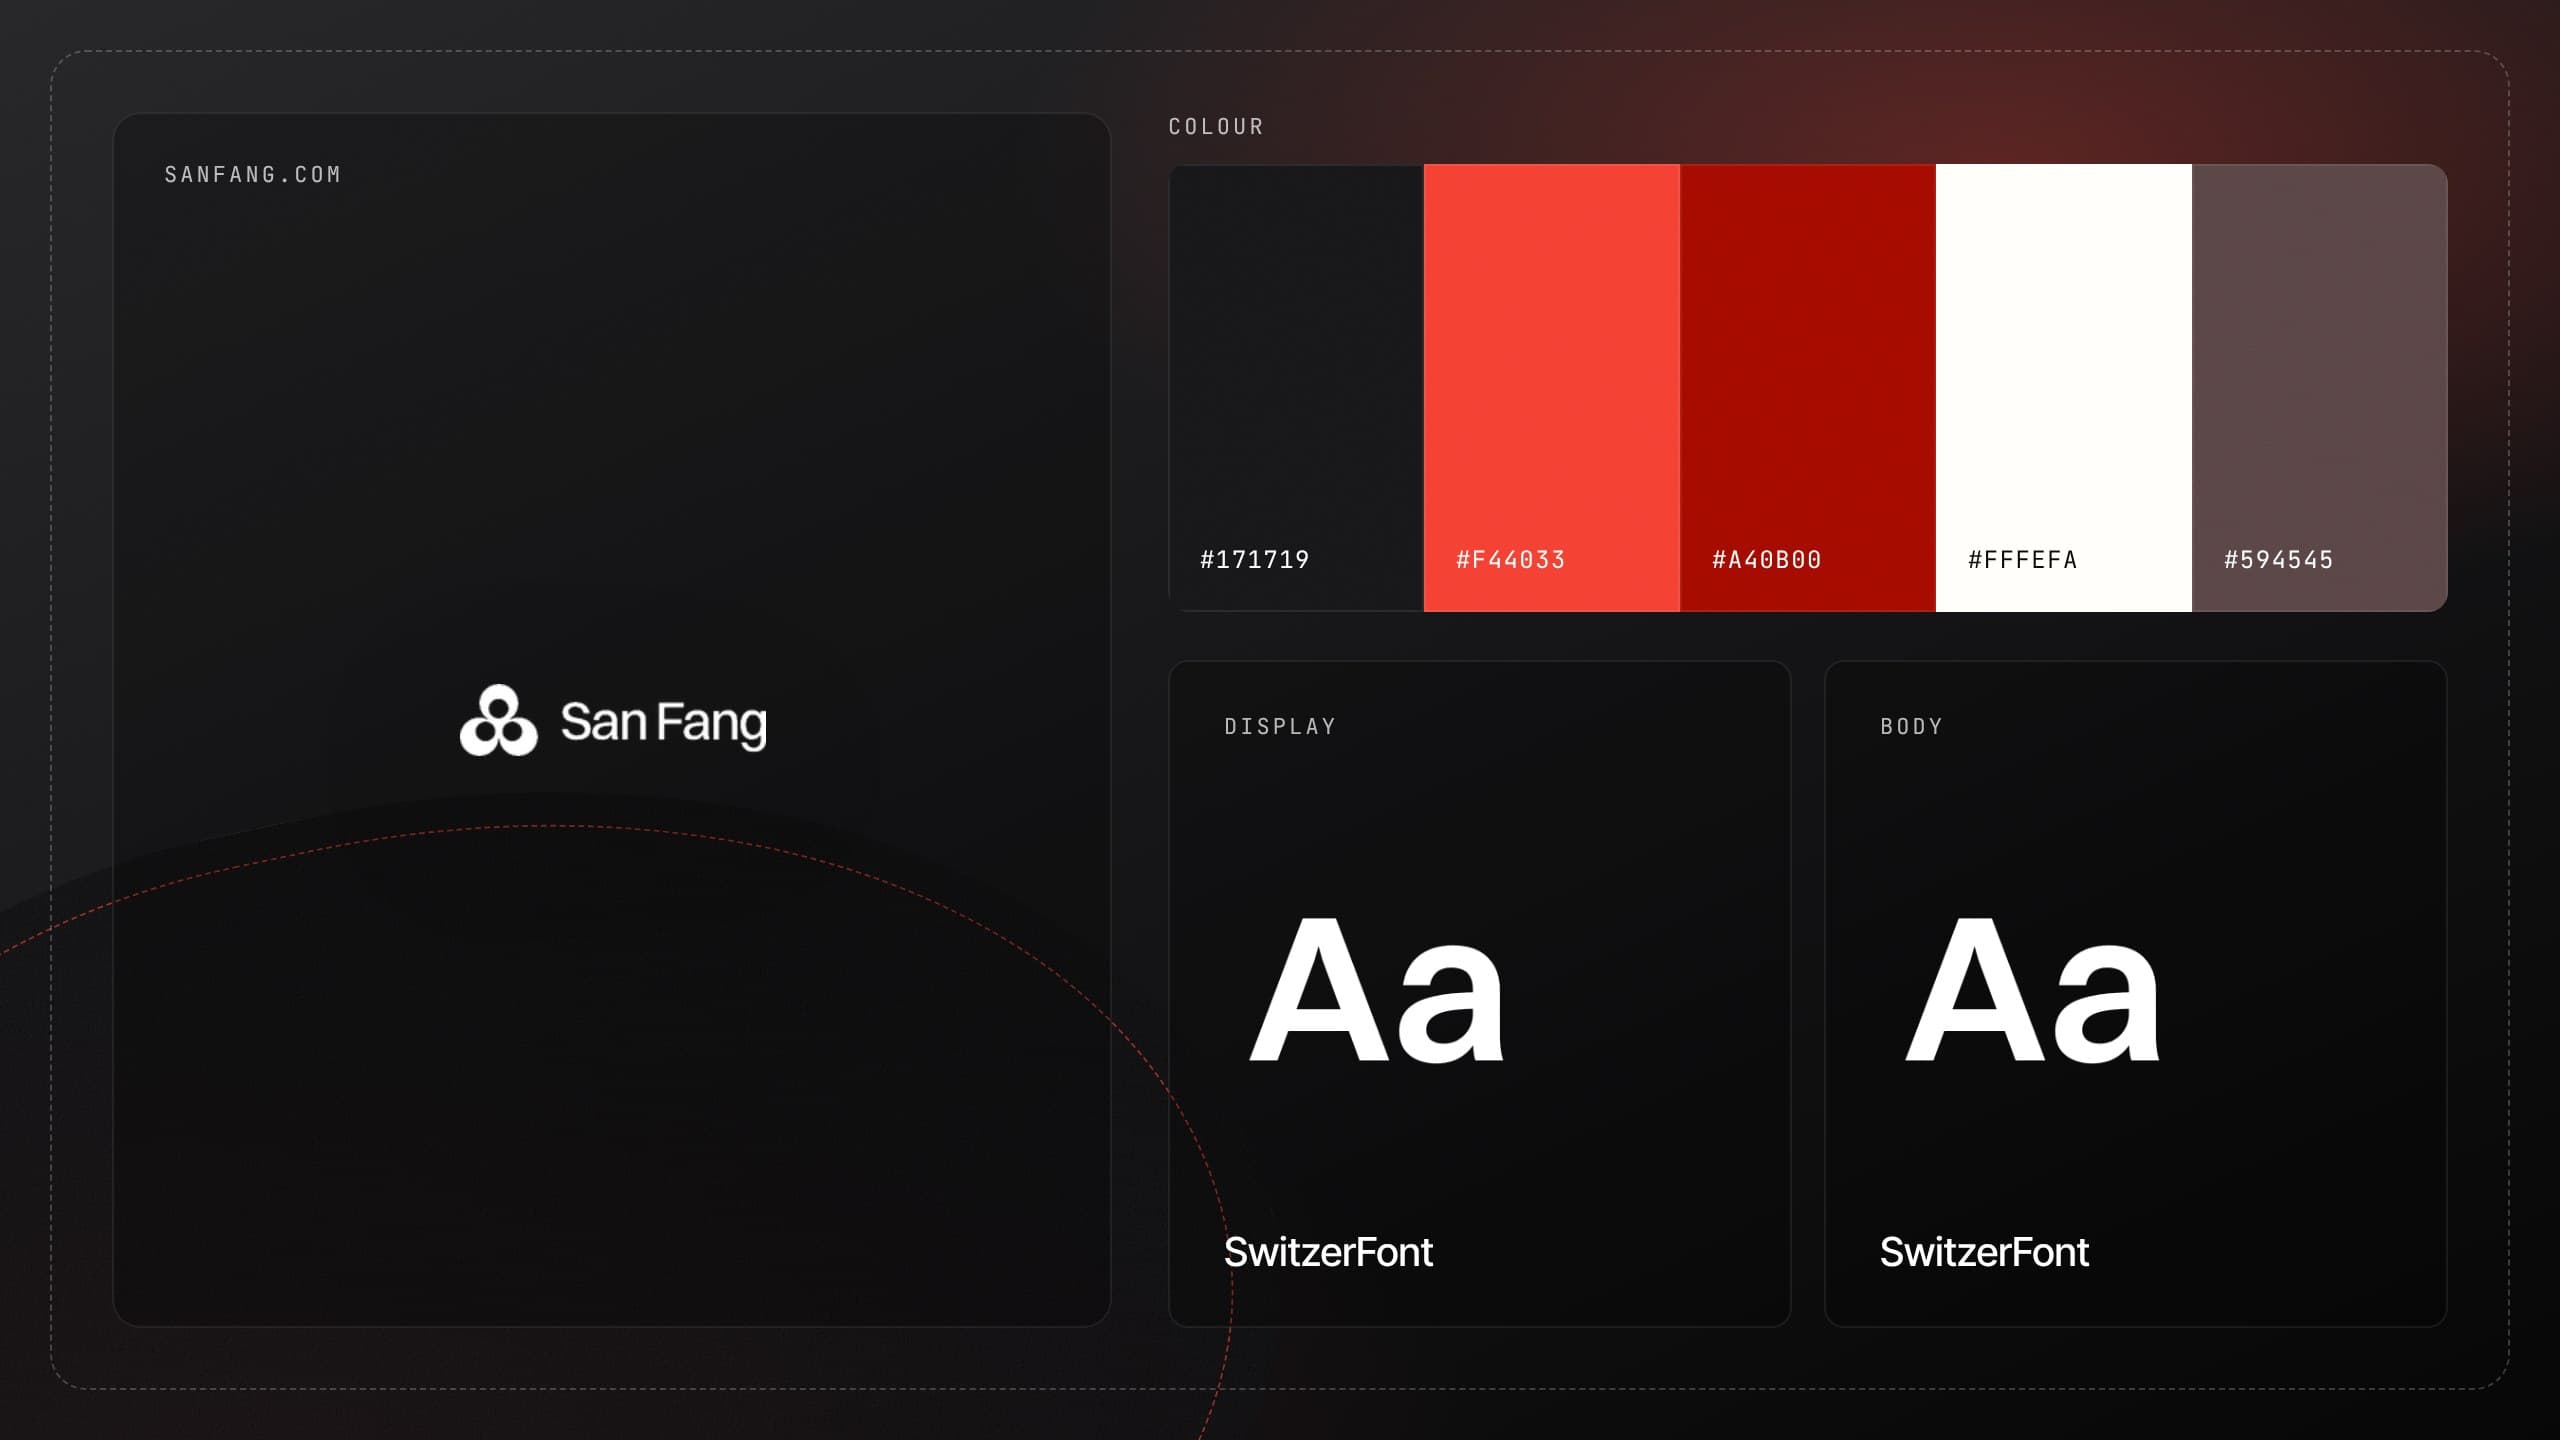Click the DISPLAY card label
2560x1440 pixels.
point(1280,727)
